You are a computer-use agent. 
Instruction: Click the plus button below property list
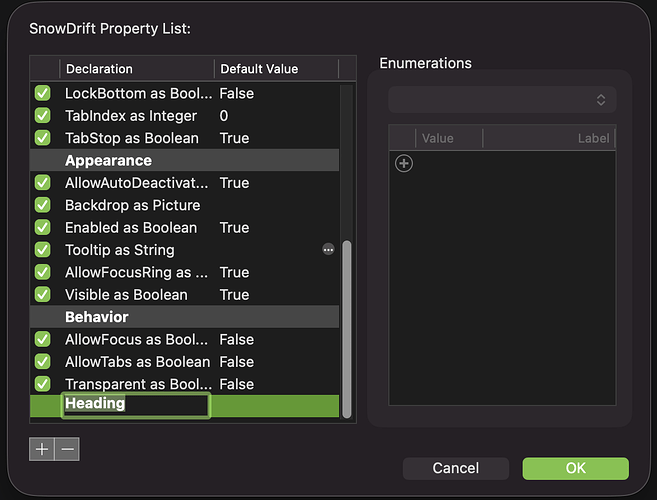point(42,449)
